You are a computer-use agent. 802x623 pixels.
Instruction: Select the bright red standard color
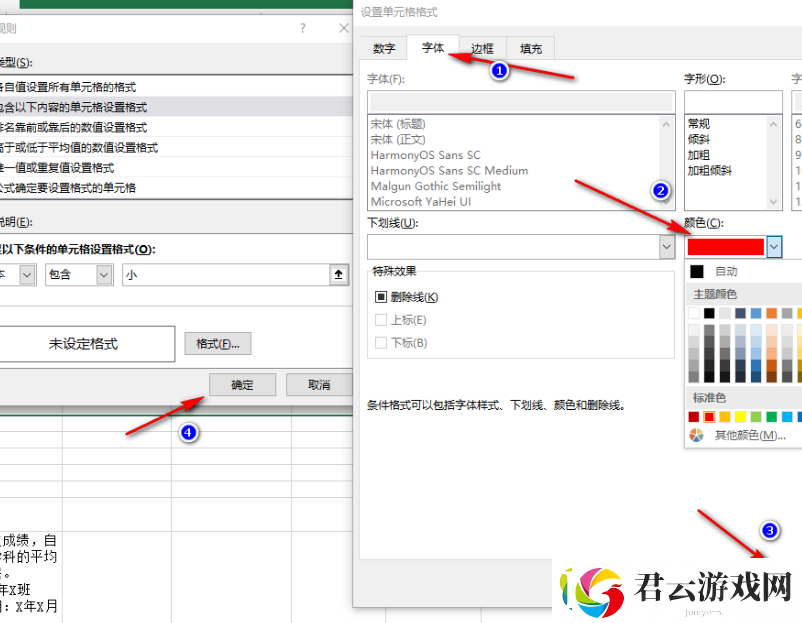pyautogui.click(x=709, y=417)
